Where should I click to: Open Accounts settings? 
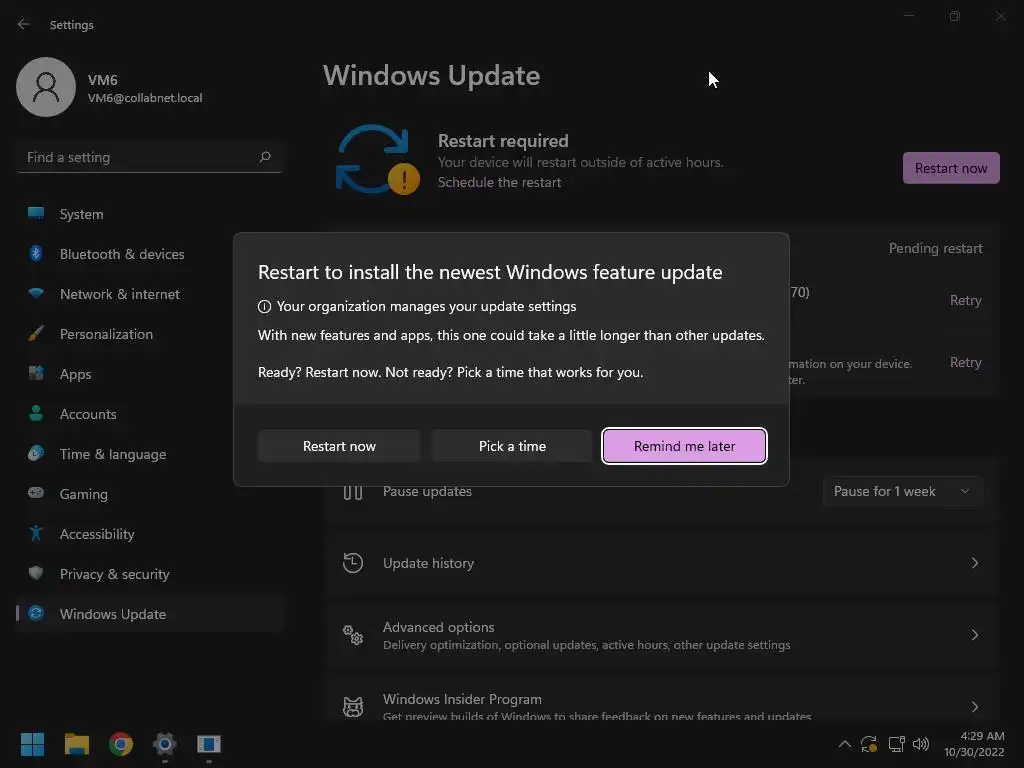(150, 414)
